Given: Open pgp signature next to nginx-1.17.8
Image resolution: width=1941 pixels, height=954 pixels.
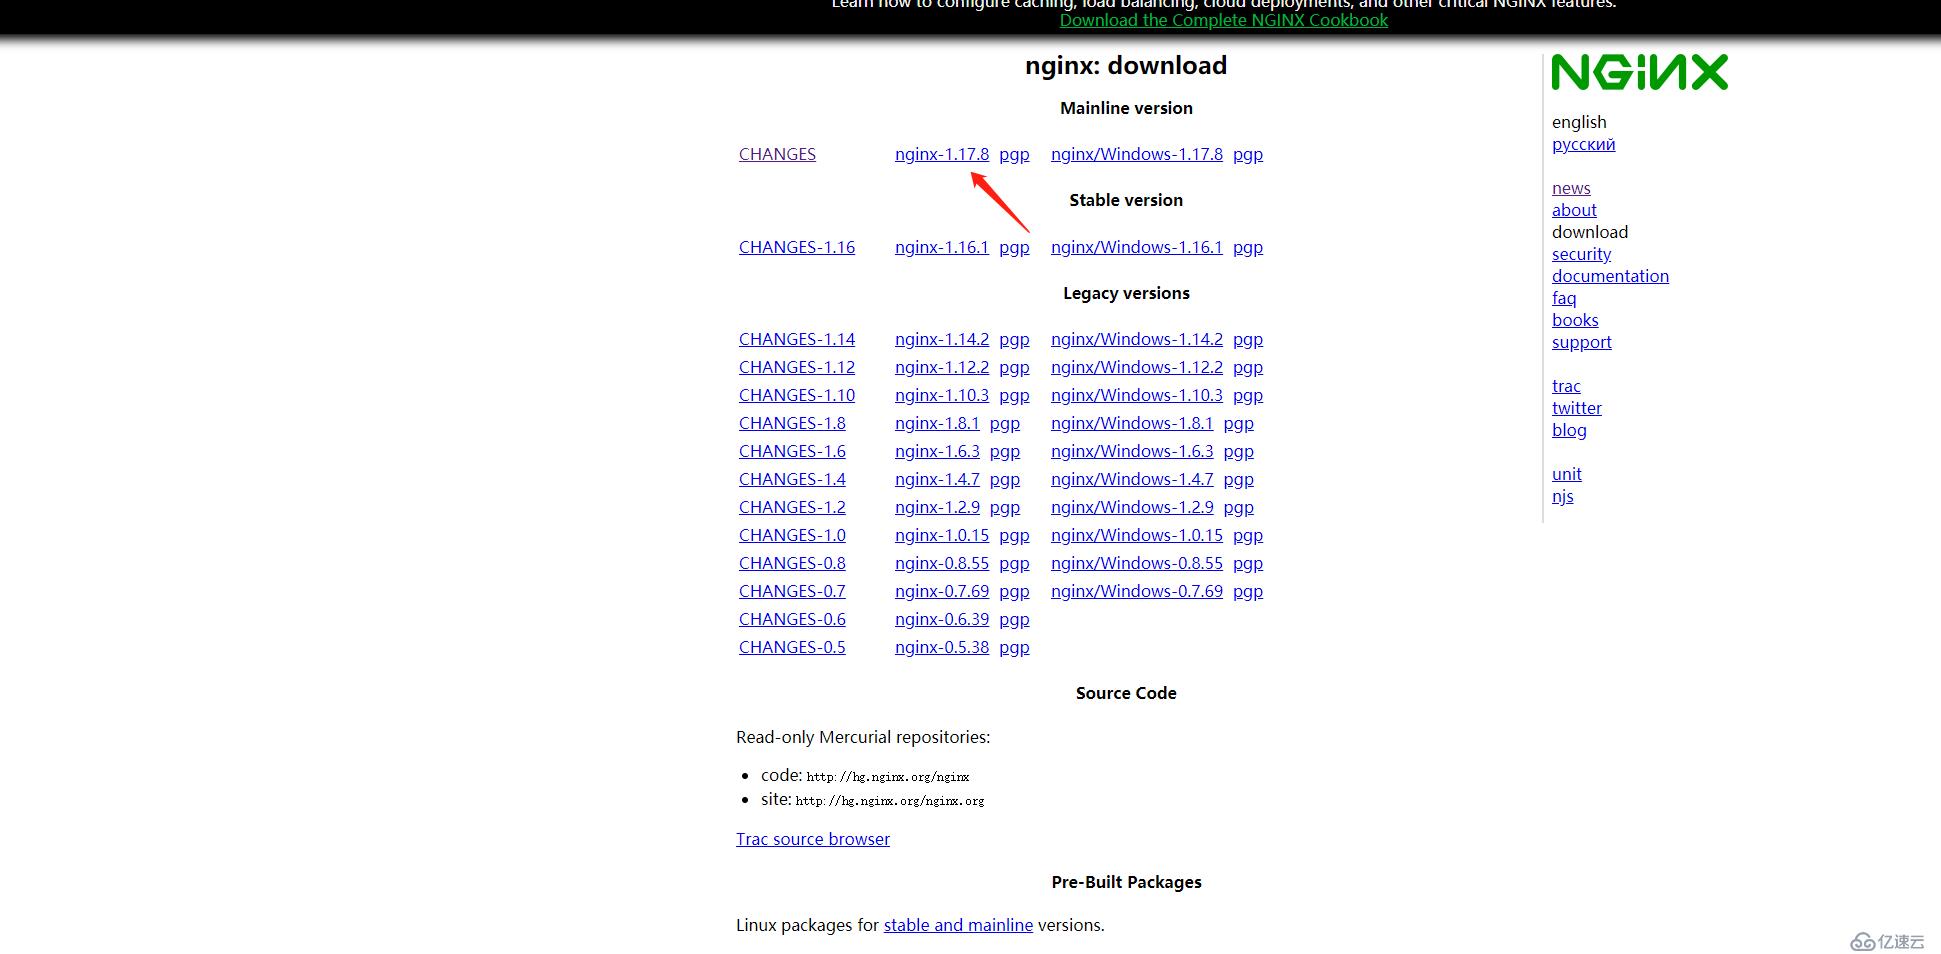Looking at the screenshot, I should point(1014,154).
